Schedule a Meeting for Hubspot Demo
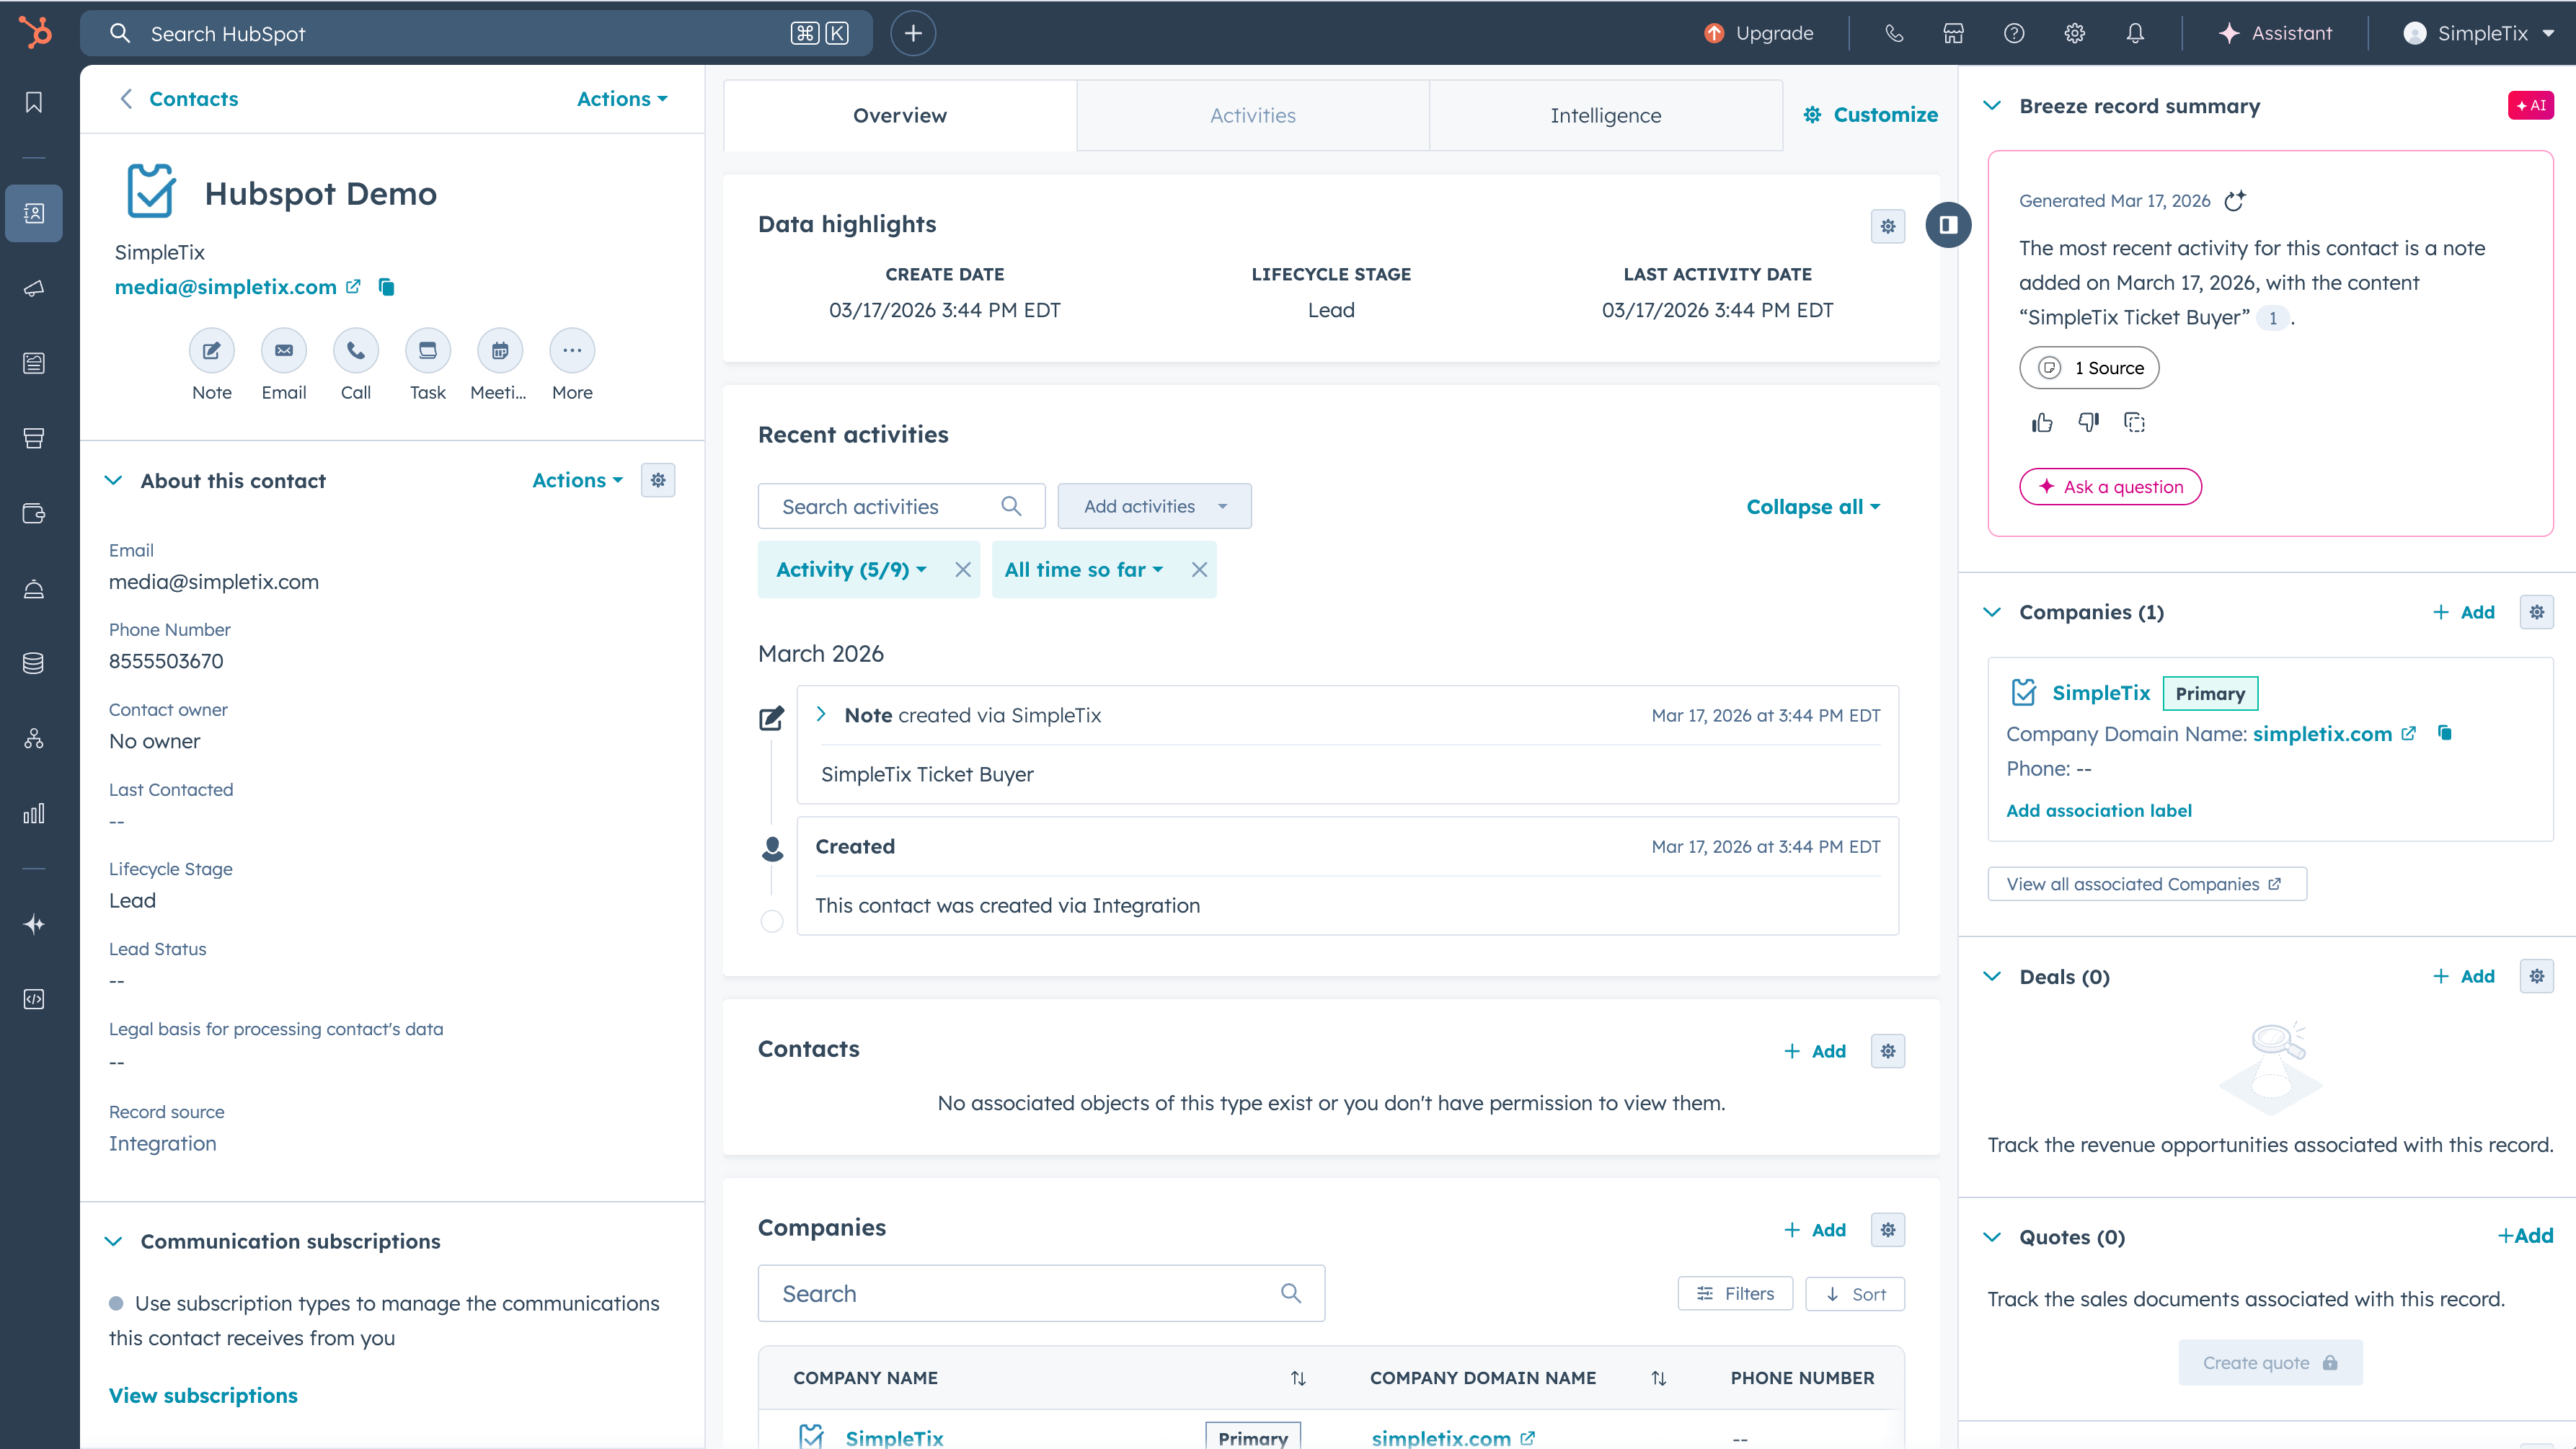Image resolution: width=2576 pixels, height=1449 pixels. 499,351
